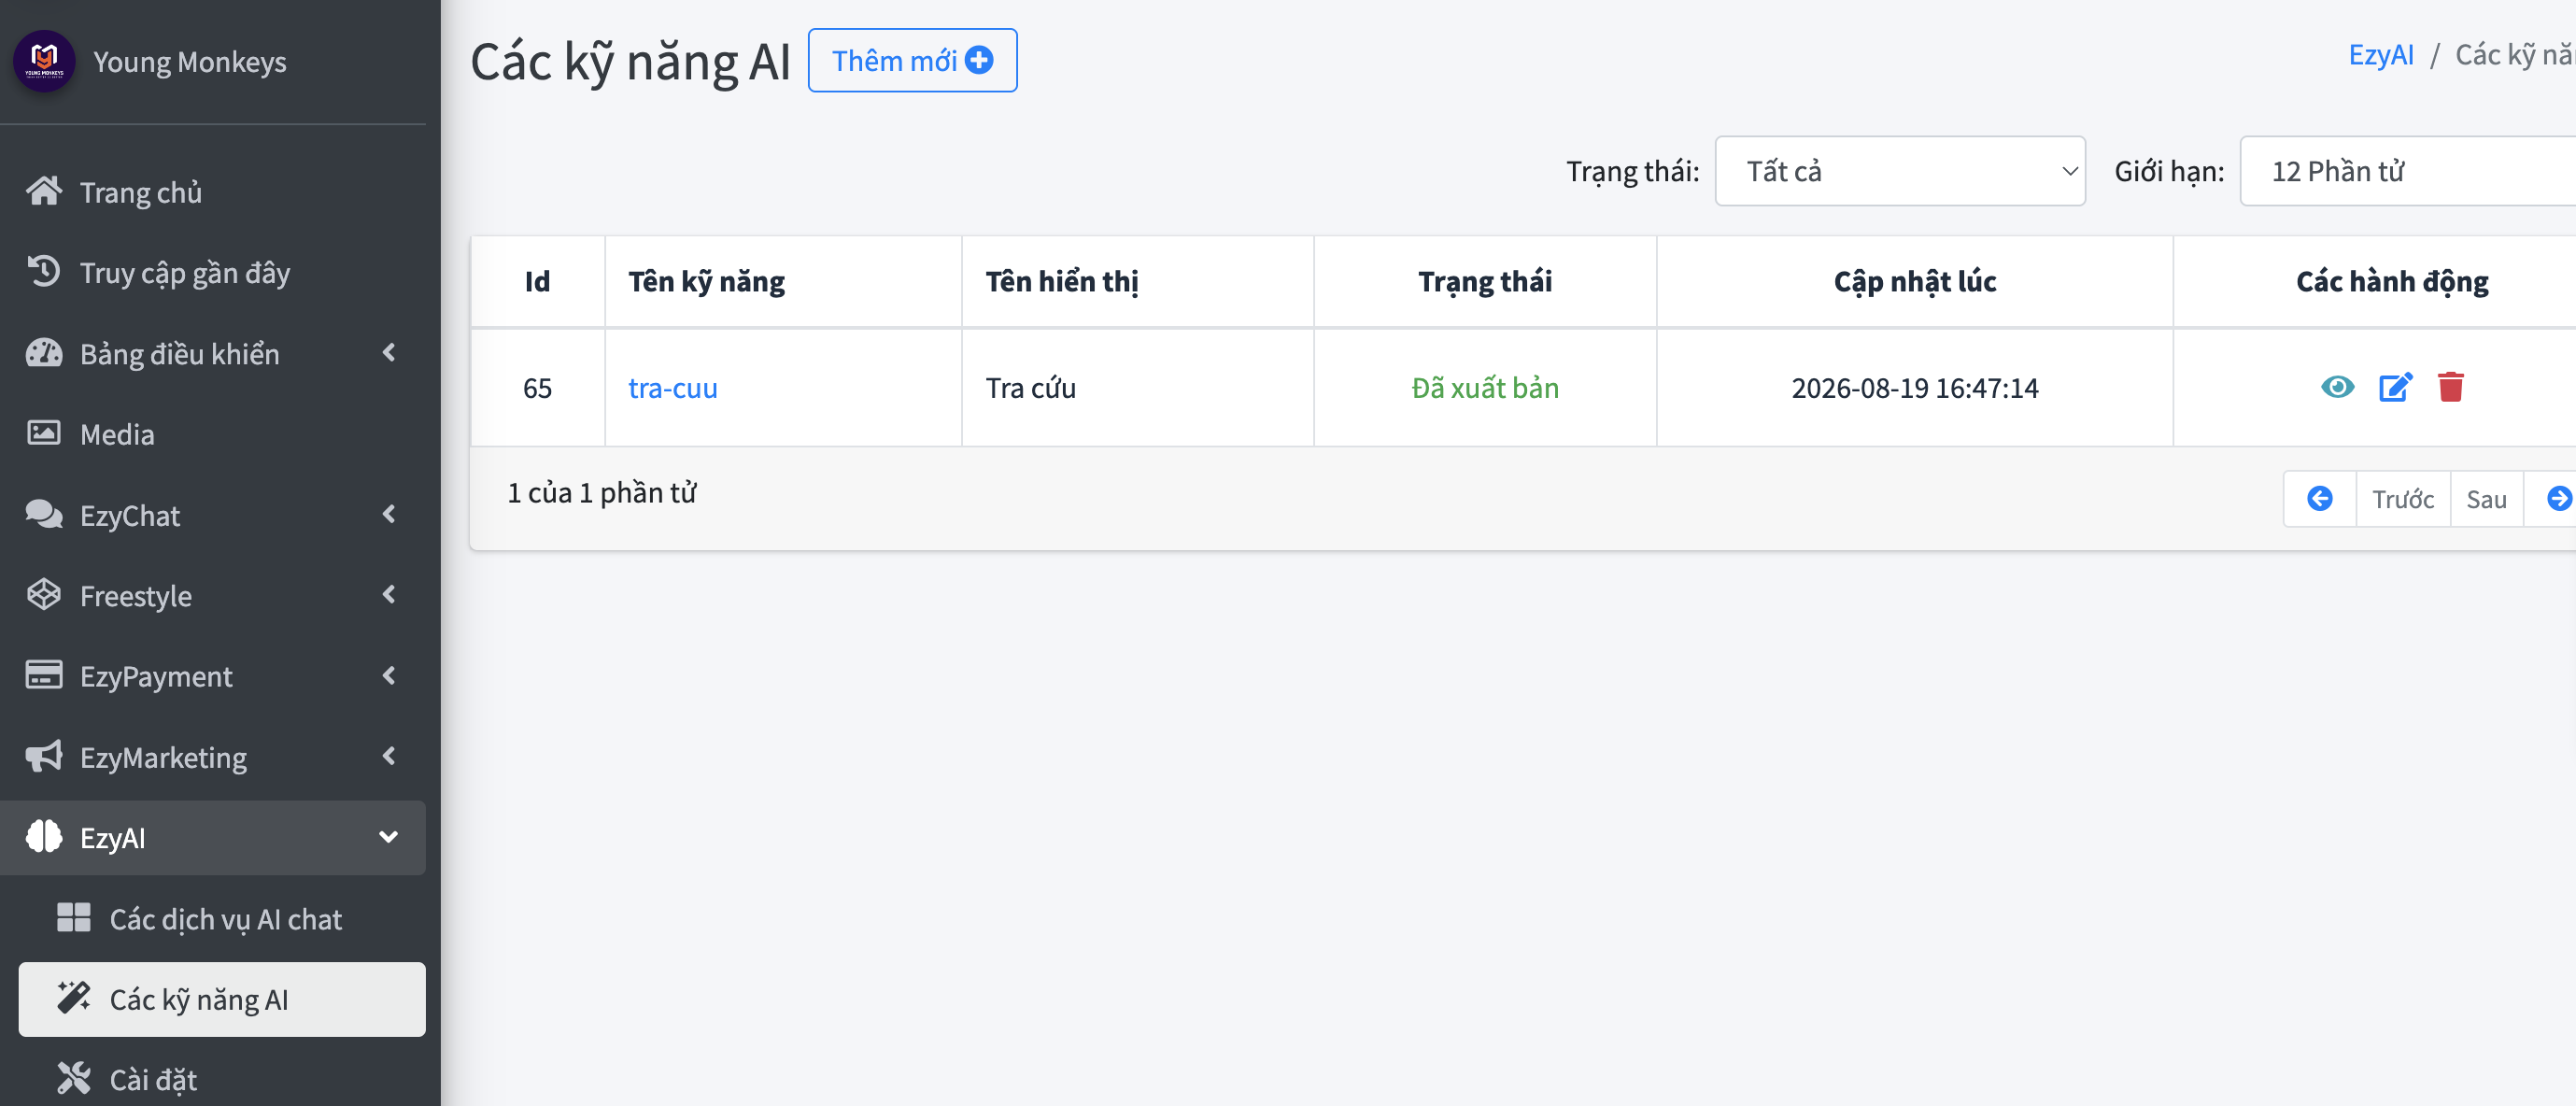Click the Cập nhật lúc column header
2576x1106 pixels.
[1915, 281]
